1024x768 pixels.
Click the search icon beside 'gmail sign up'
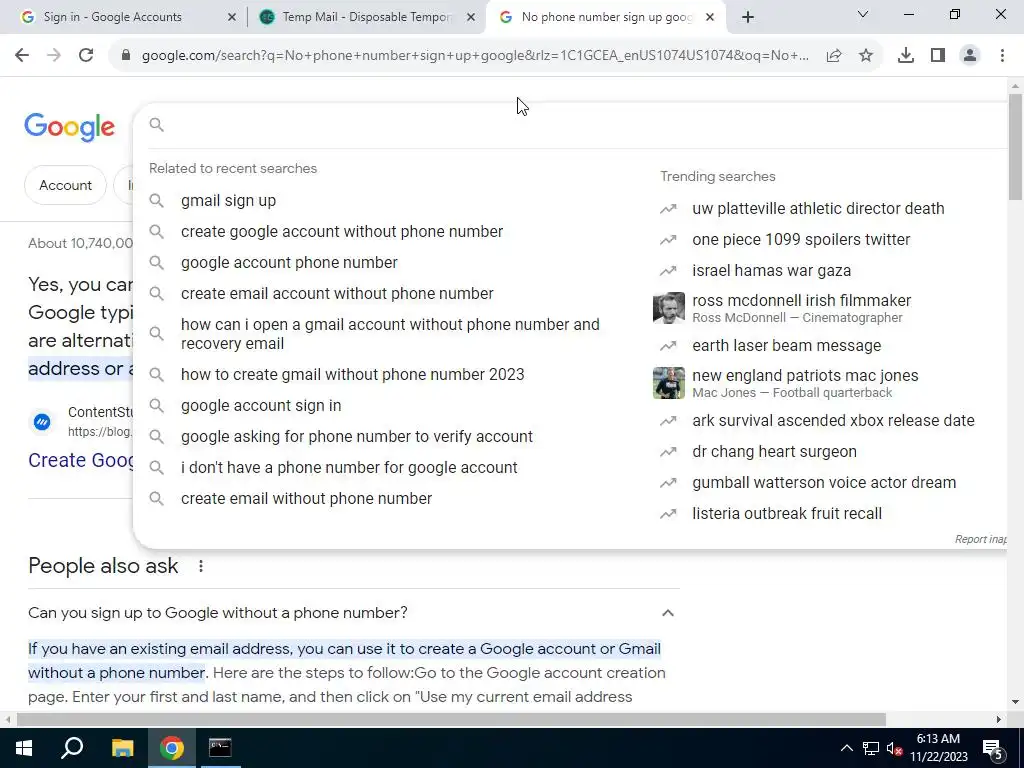157,200
